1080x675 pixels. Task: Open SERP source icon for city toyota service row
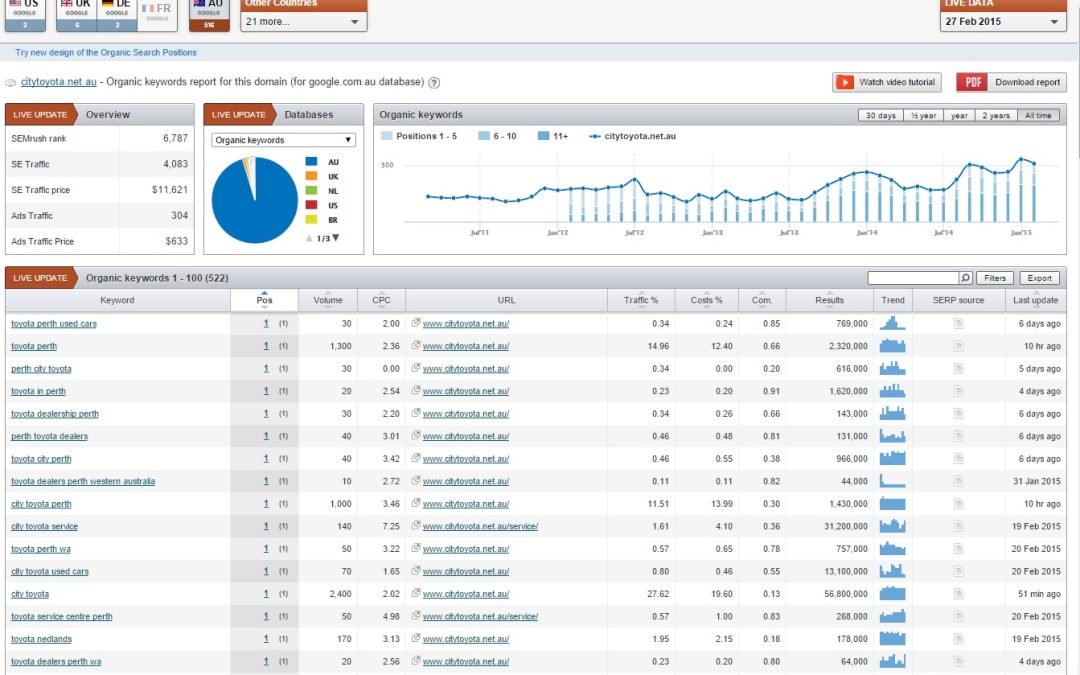click(958, 526)
